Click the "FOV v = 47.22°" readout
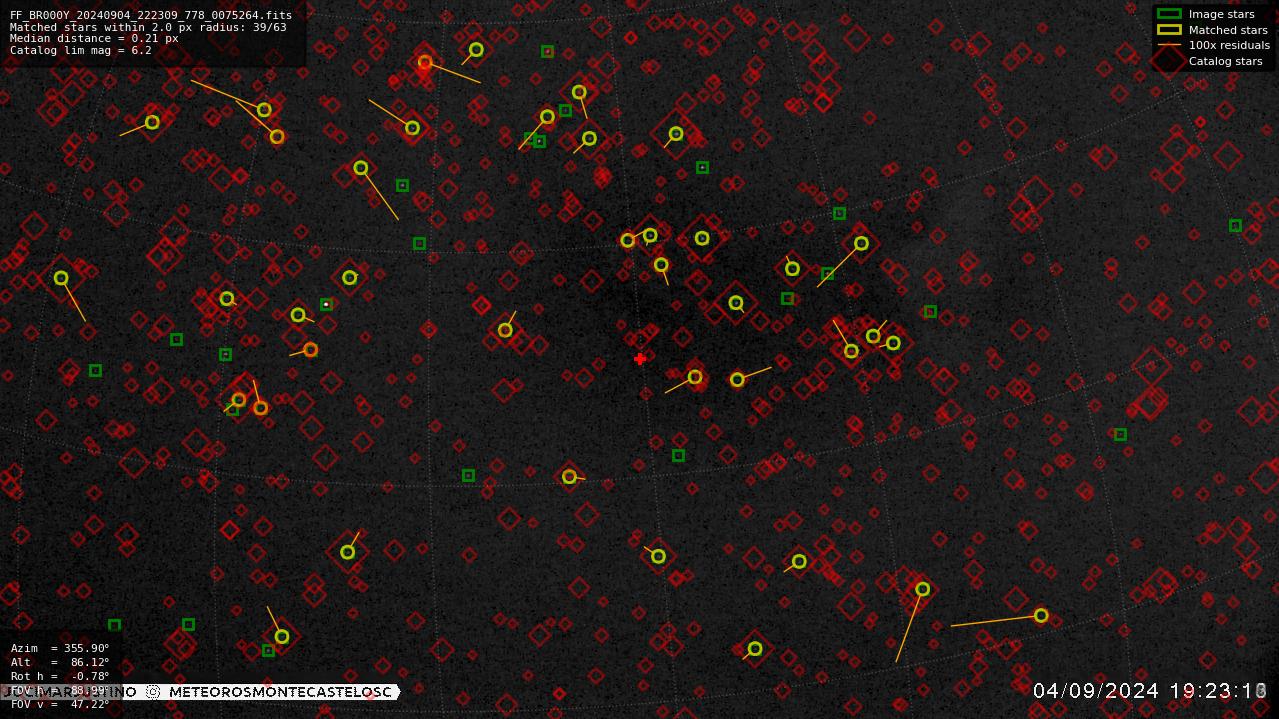Viewport: 1279px width, 719px height. tap(60, 704)
